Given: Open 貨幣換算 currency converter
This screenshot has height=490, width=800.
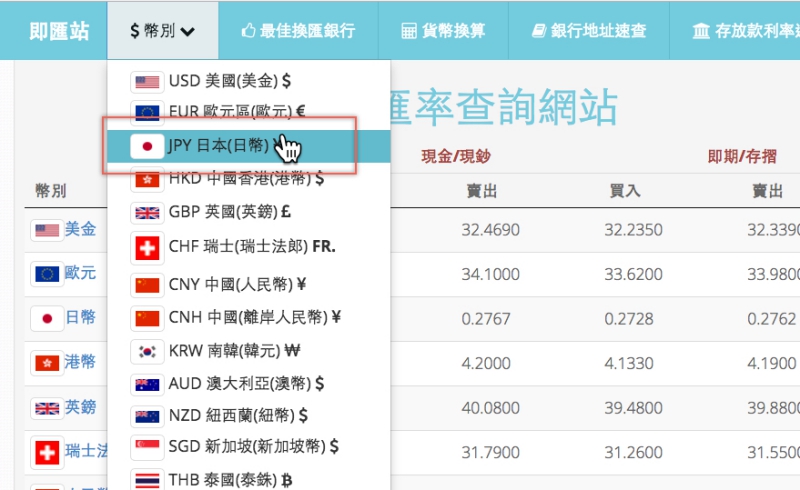Looking at the screenshot, I should [443, 31].
